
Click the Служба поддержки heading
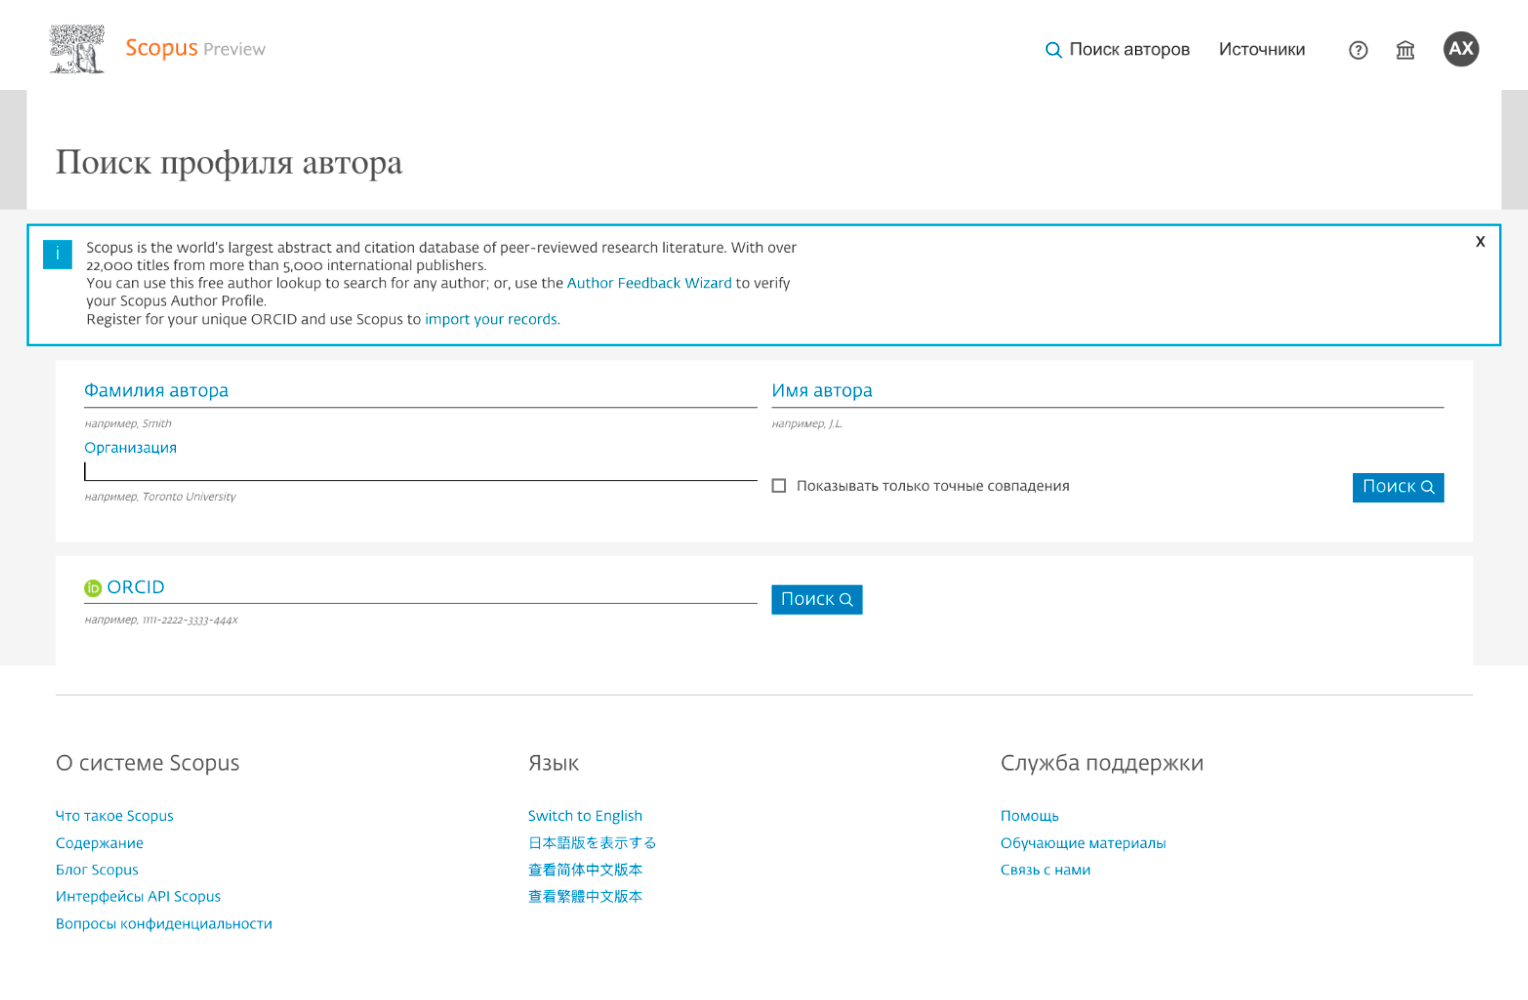[1102, 763]
